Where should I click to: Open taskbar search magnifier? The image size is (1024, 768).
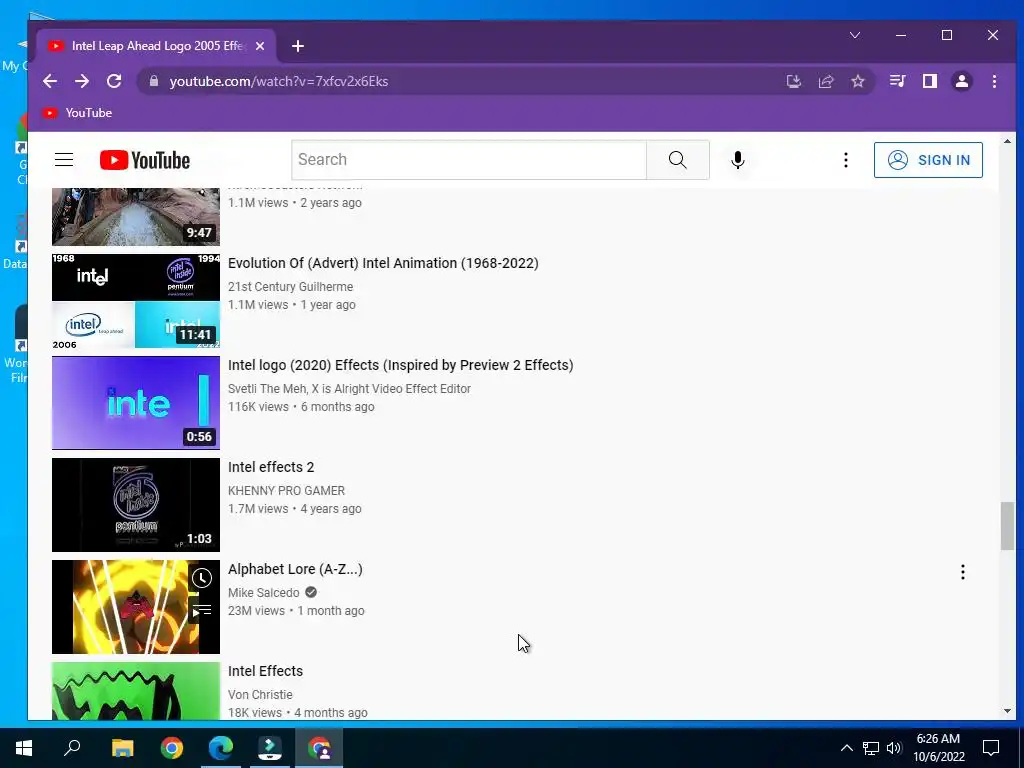(x=72, y=748)
